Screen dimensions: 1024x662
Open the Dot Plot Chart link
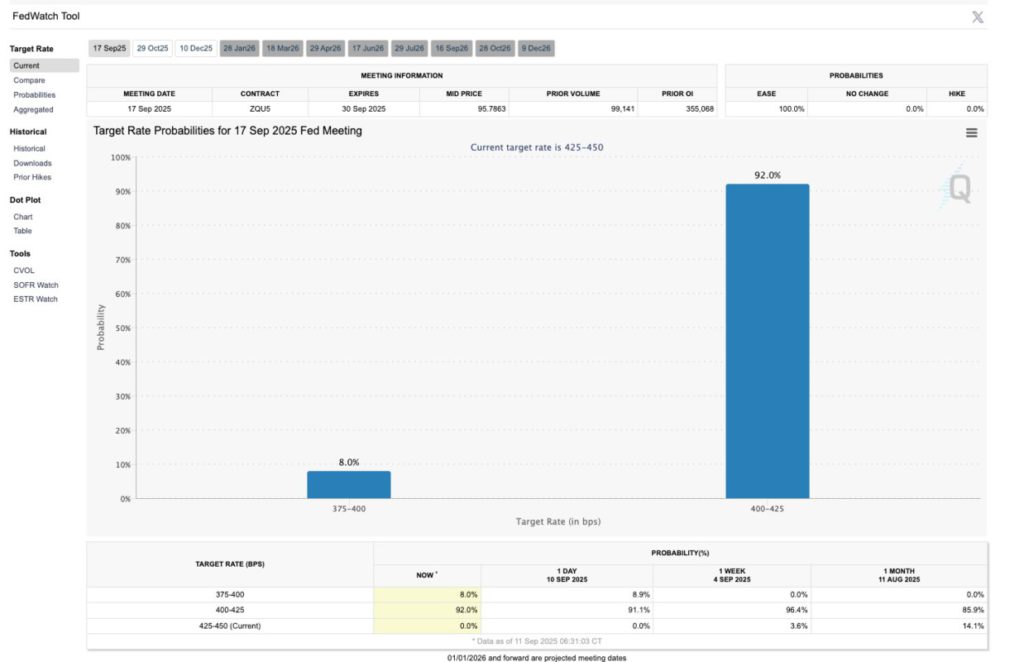(x=22, y=216)
